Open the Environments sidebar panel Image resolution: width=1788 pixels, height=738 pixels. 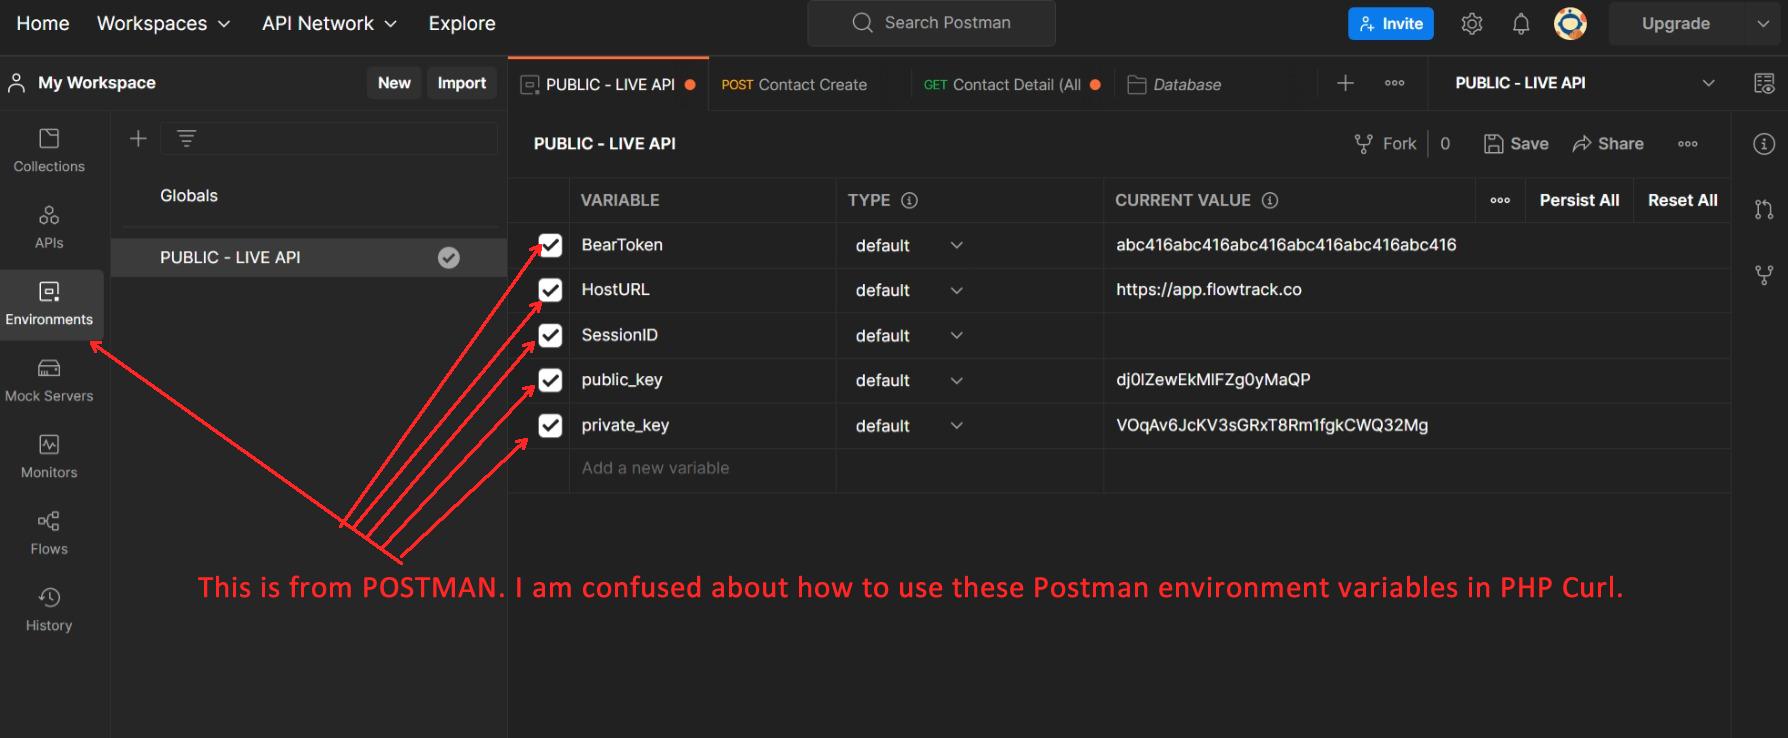click(49, 304)
